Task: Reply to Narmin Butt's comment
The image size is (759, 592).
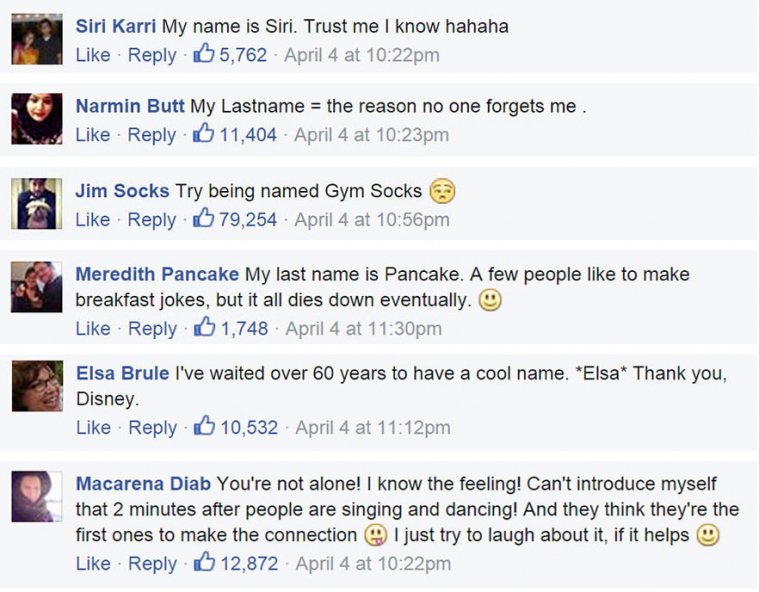Action: (152, 134)
